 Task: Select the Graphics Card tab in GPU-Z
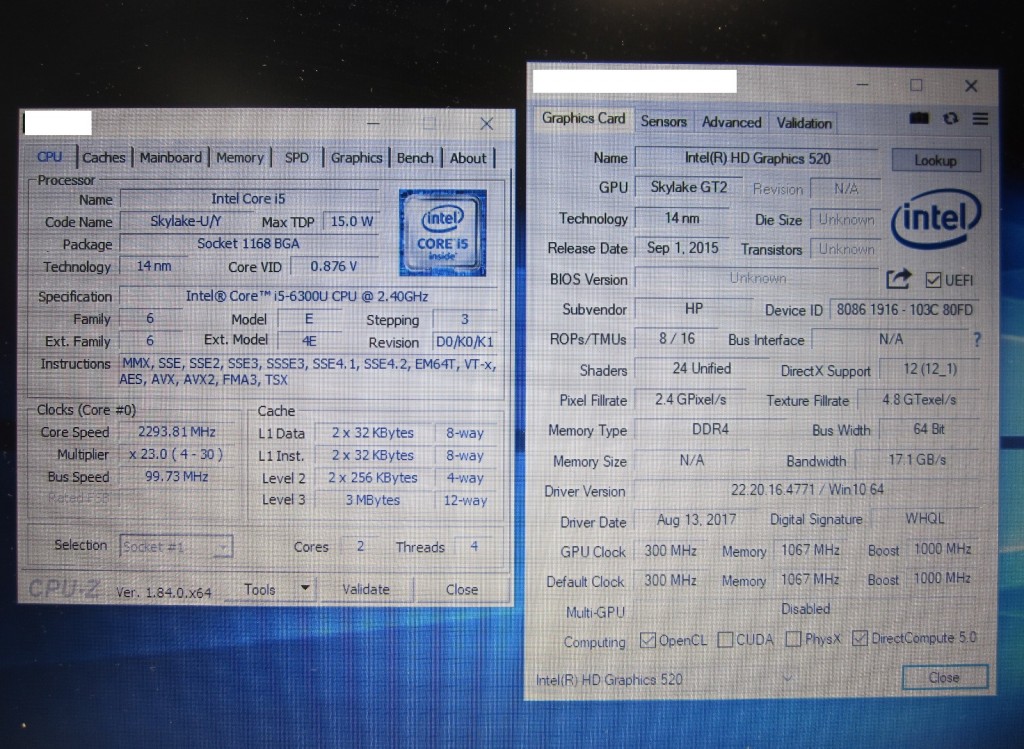(x=583, y=119)
